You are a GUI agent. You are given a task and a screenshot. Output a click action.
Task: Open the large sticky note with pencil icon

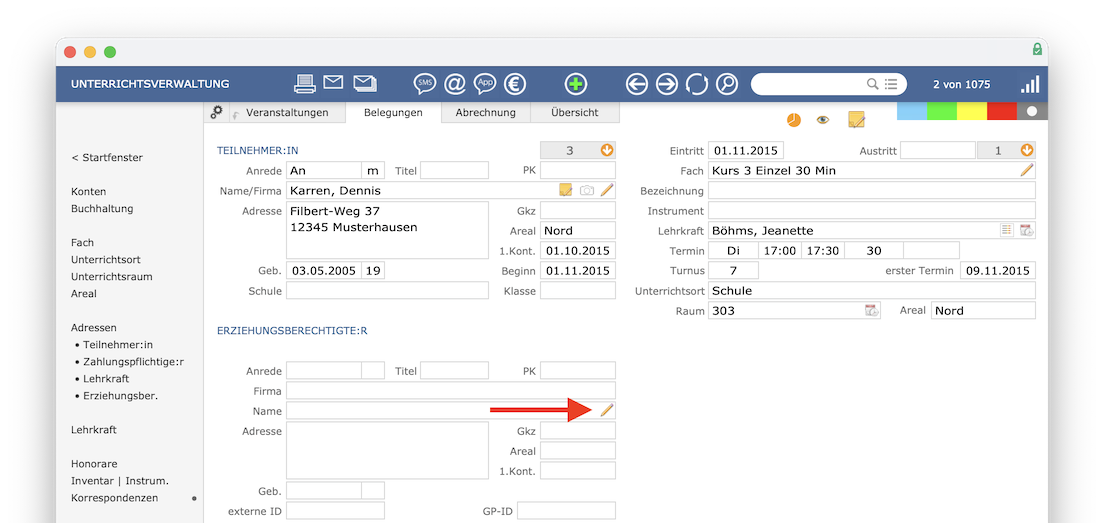click(x=856, y=120)
